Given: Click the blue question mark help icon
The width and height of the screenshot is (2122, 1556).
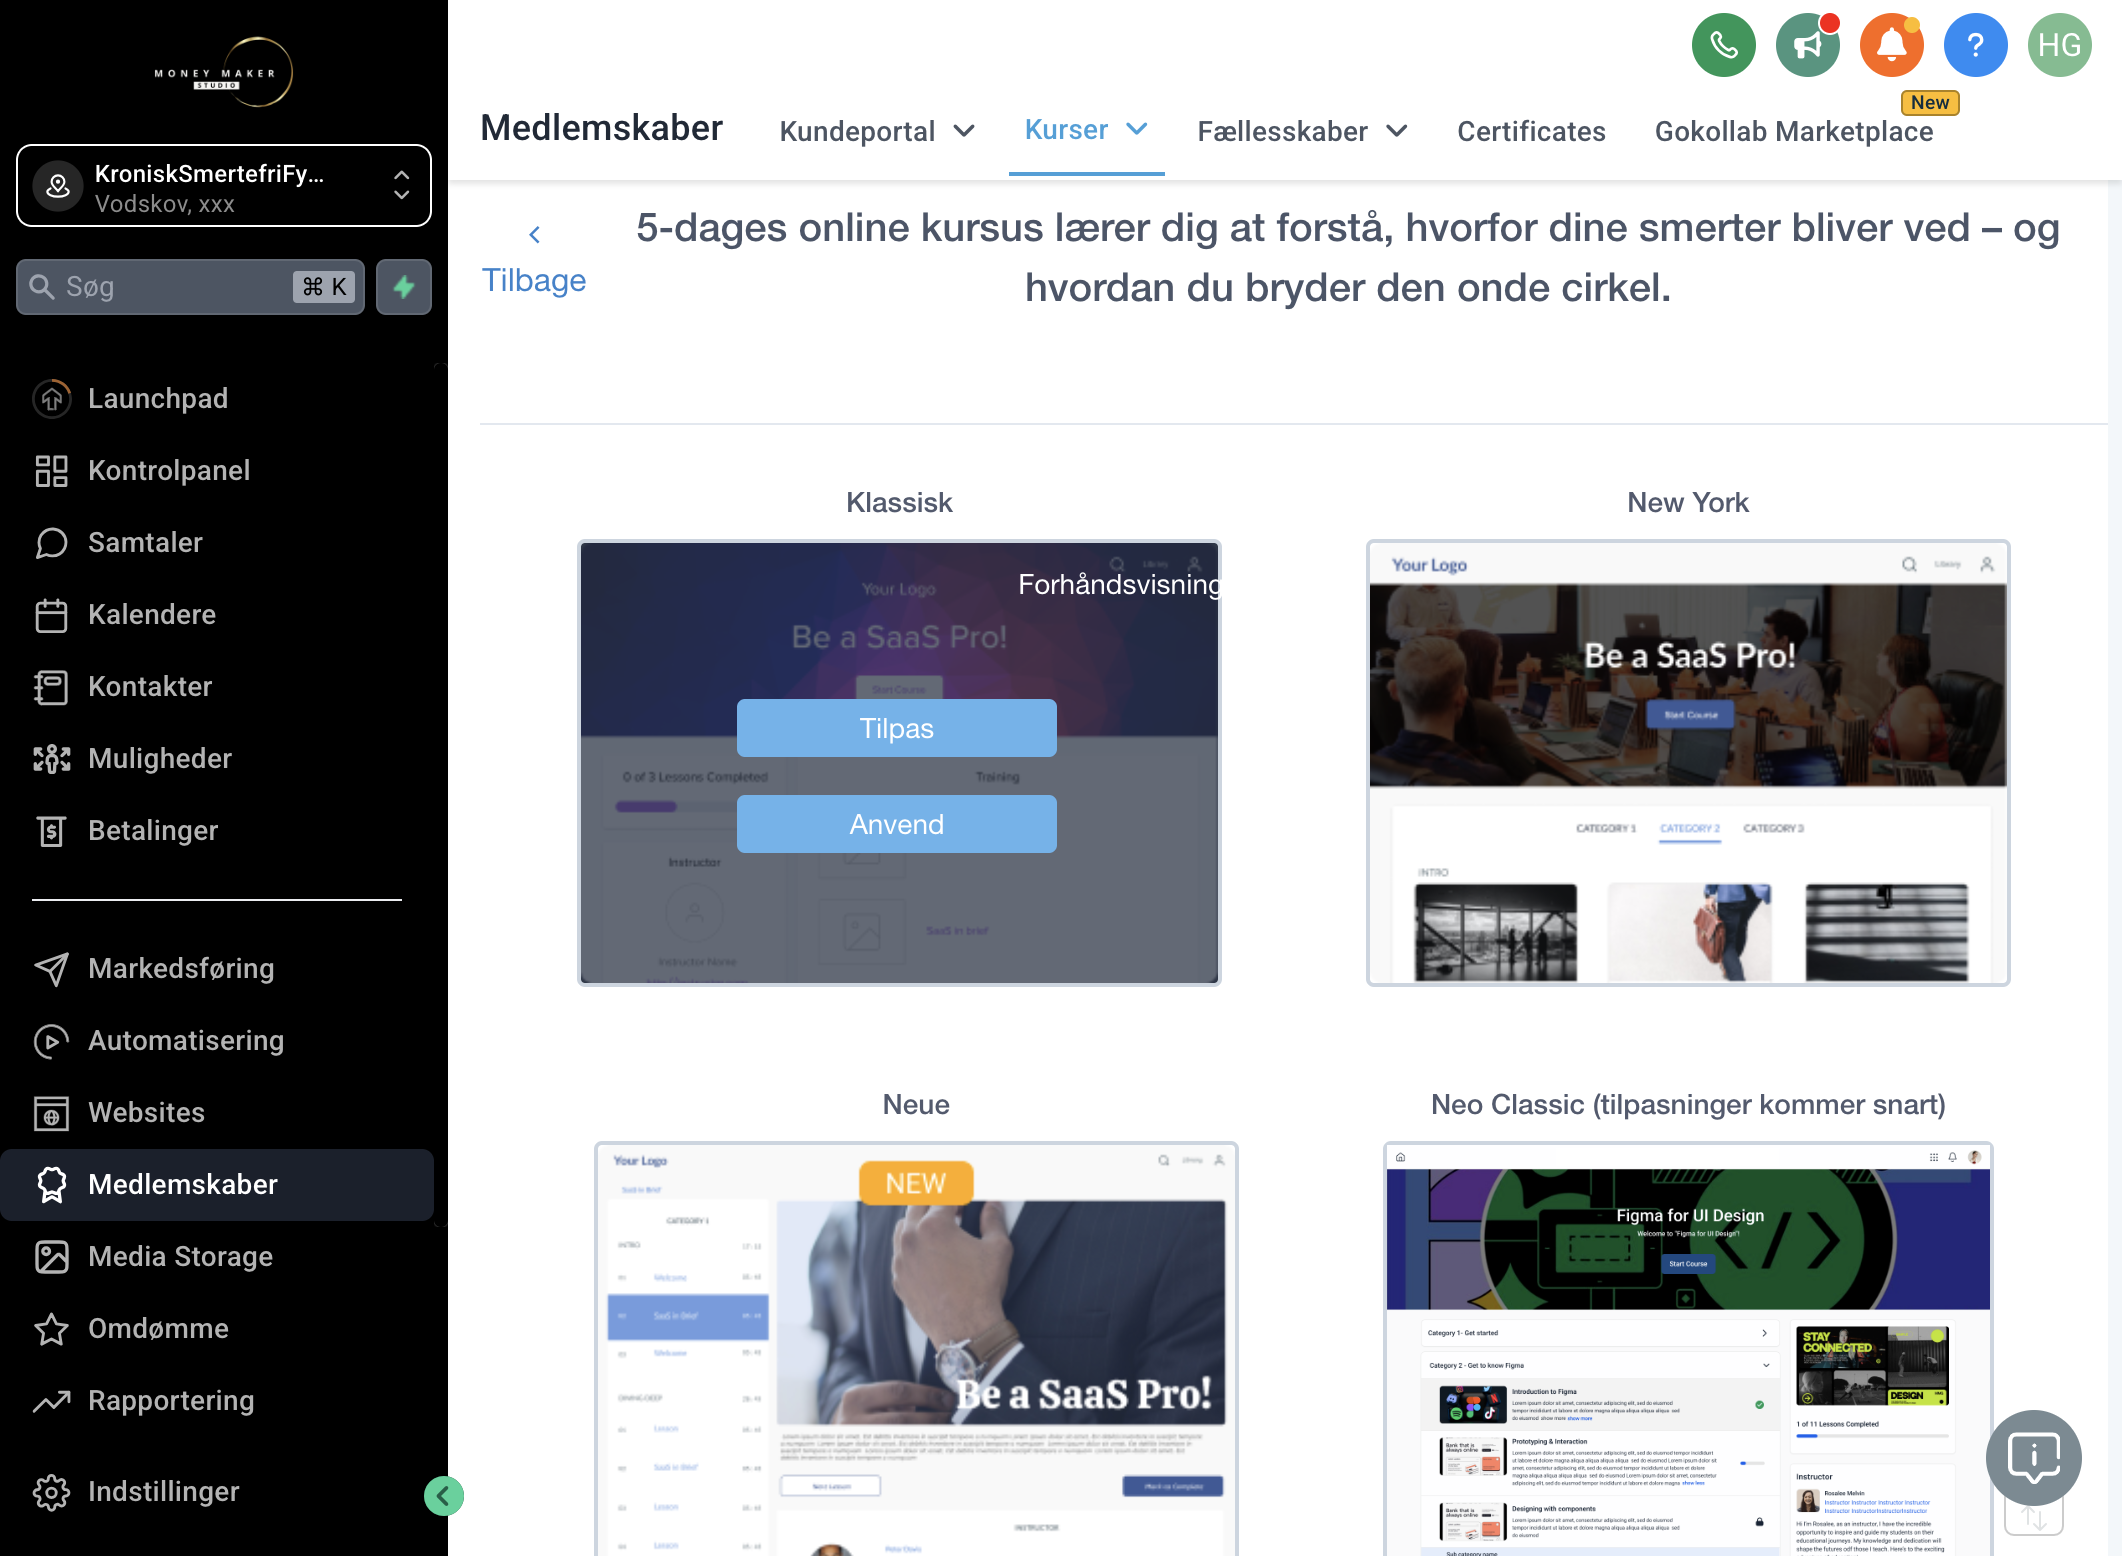Looking at the screenshot, I should [x=1975, y=45].
